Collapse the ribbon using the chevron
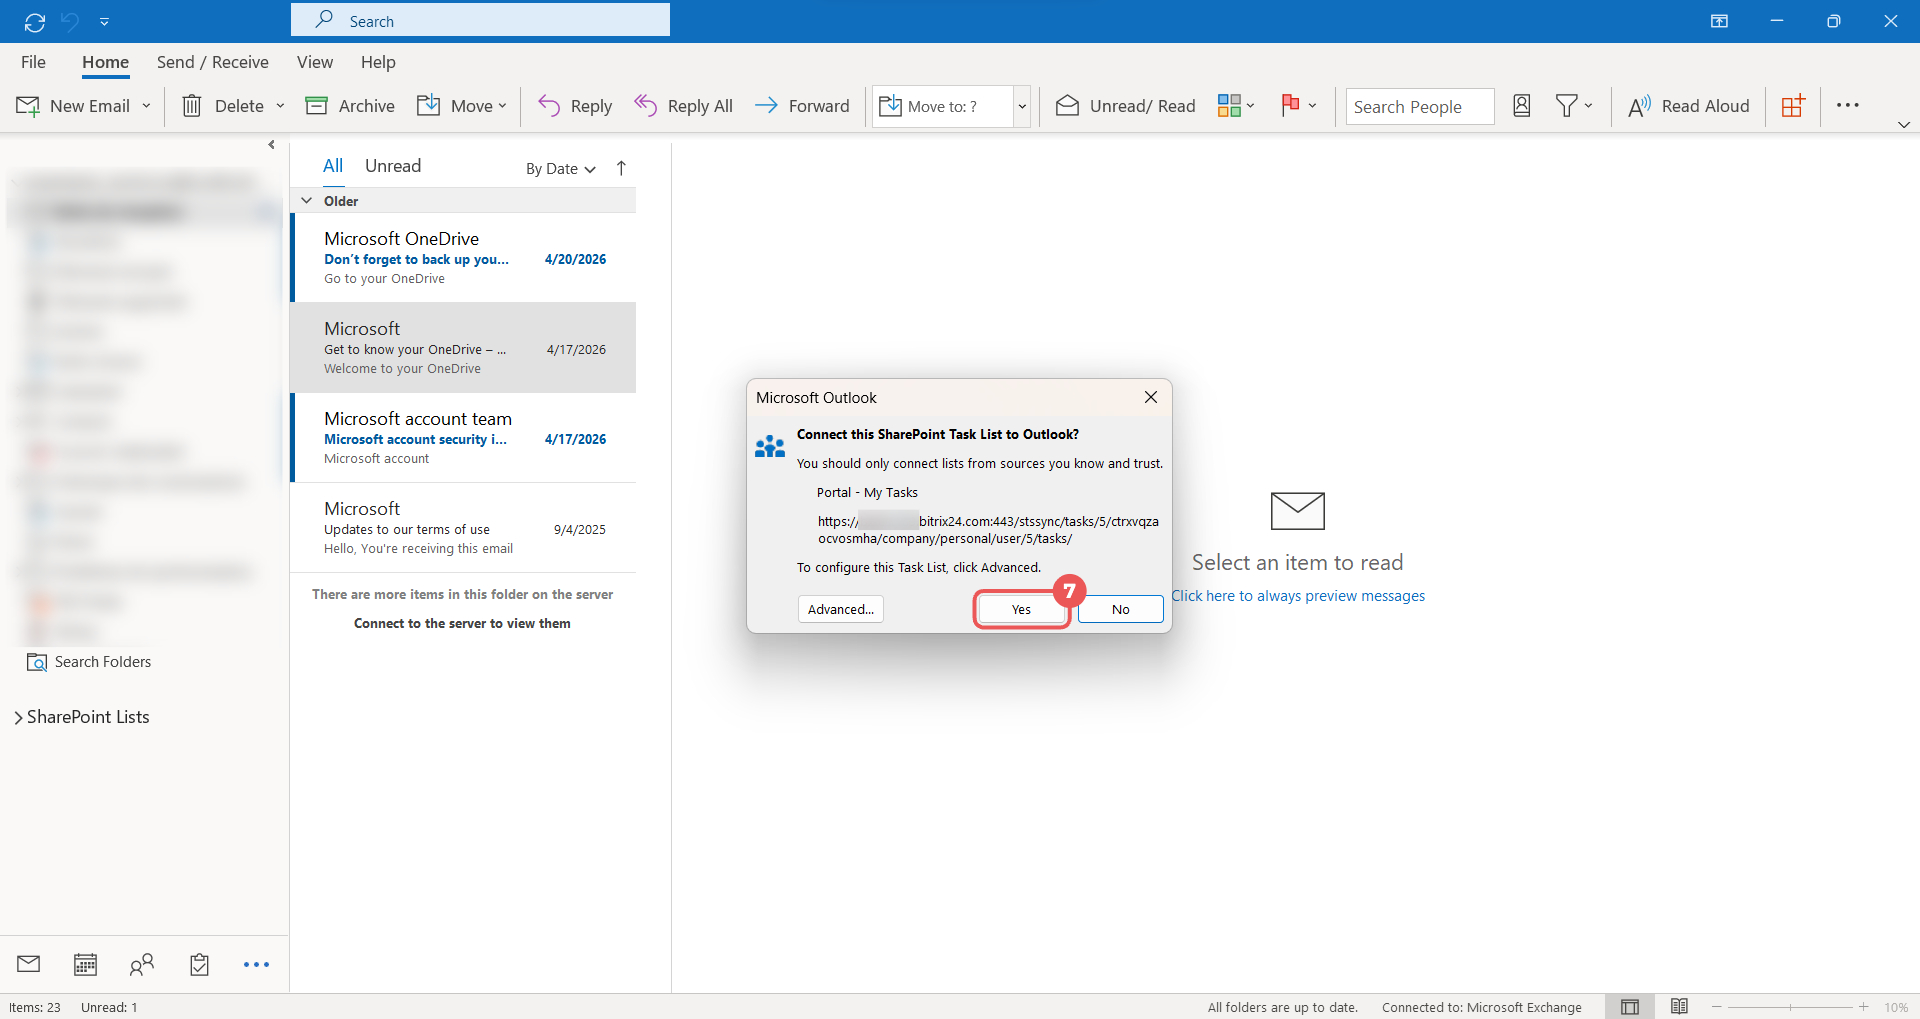1920x1019 pixels. tap(1904, 125)
